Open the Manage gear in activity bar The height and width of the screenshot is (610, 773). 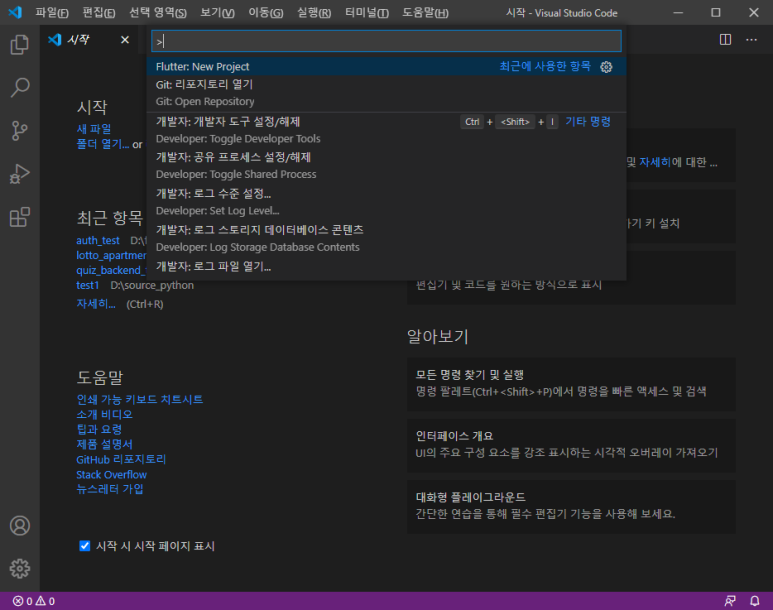(20, 569)
